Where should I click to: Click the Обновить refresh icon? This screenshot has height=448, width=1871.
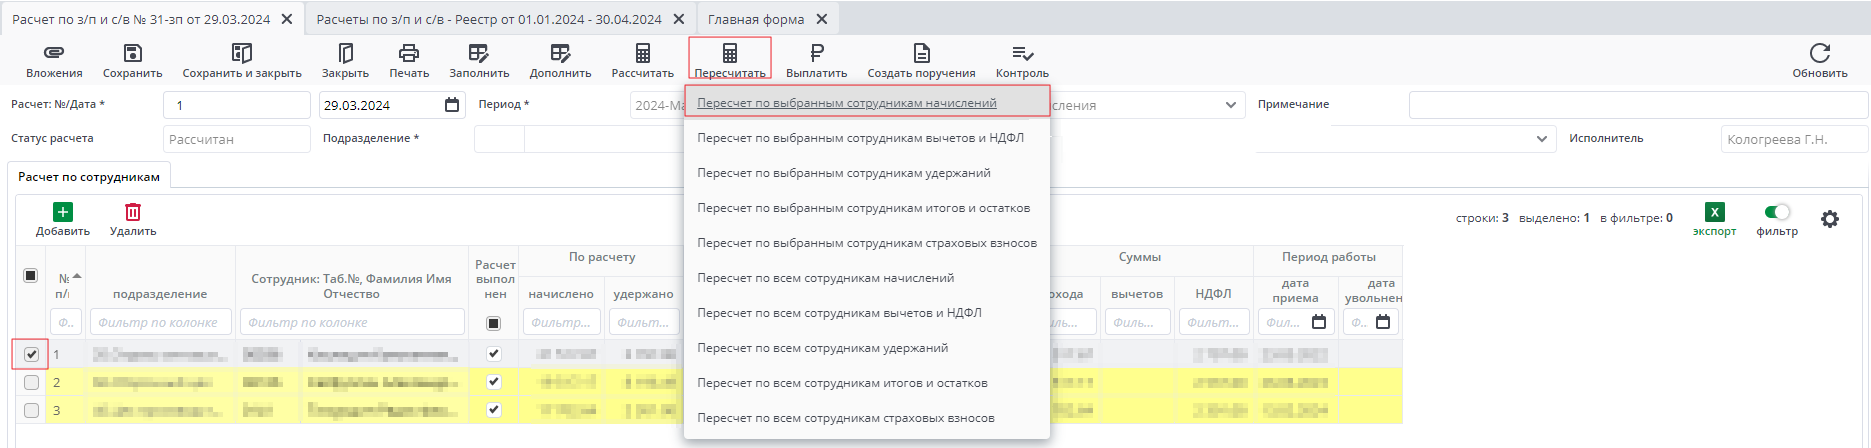[1820, 52]
